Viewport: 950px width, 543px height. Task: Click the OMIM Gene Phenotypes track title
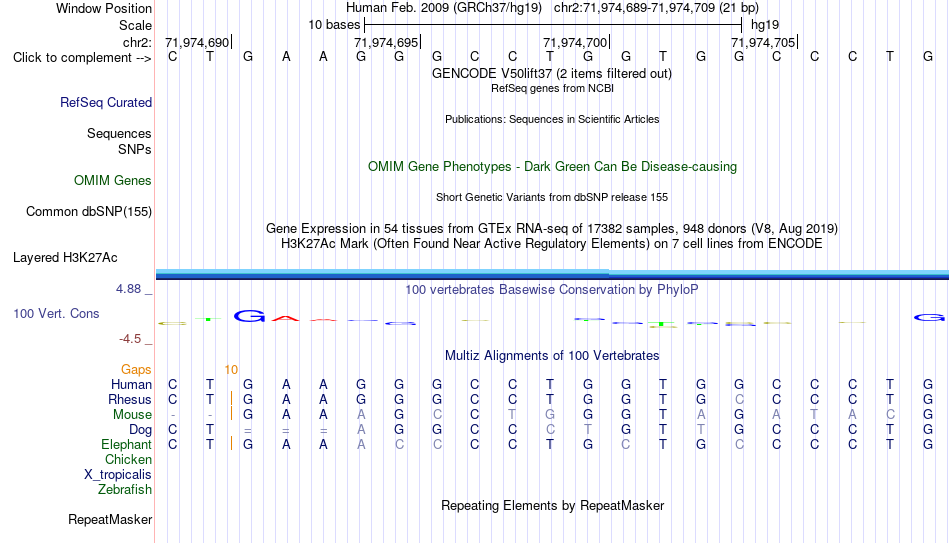[552, 167]
